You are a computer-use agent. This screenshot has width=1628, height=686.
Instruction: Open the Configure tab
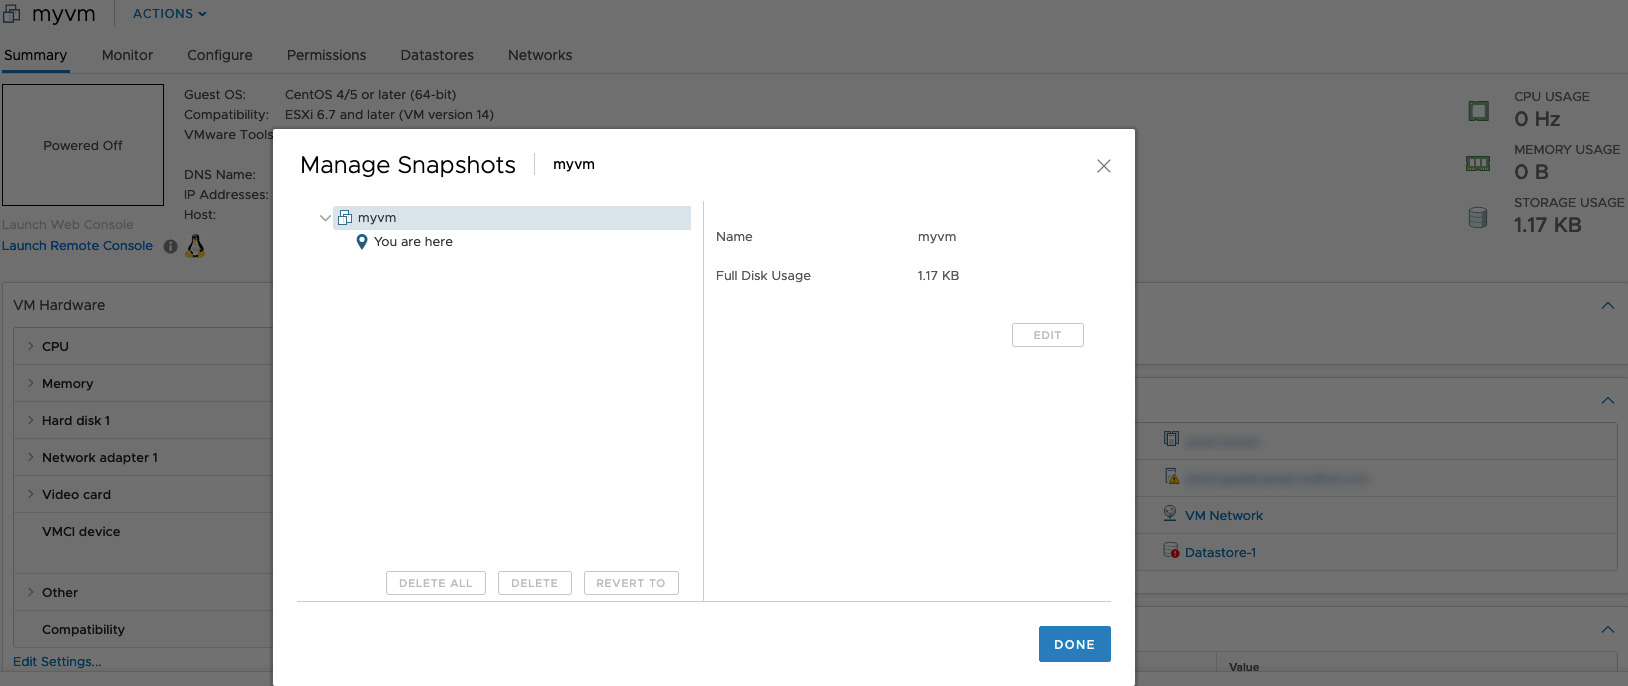220,55
